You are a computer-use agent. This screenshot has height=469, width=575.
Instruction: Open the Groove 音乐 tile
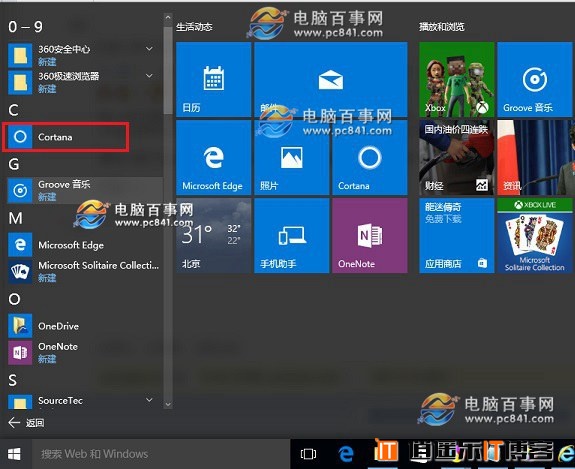point(535,80)
